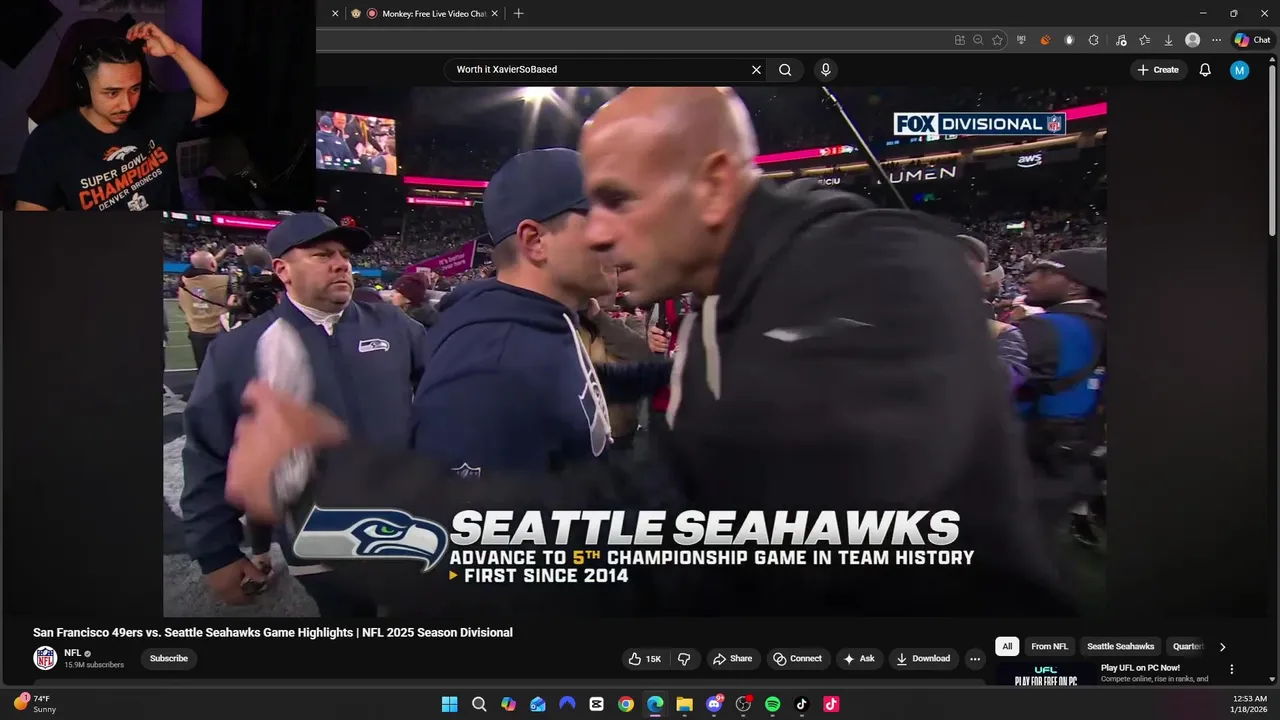
Task: Clear the YouTube search box text
Action: [x=756, y=70]
